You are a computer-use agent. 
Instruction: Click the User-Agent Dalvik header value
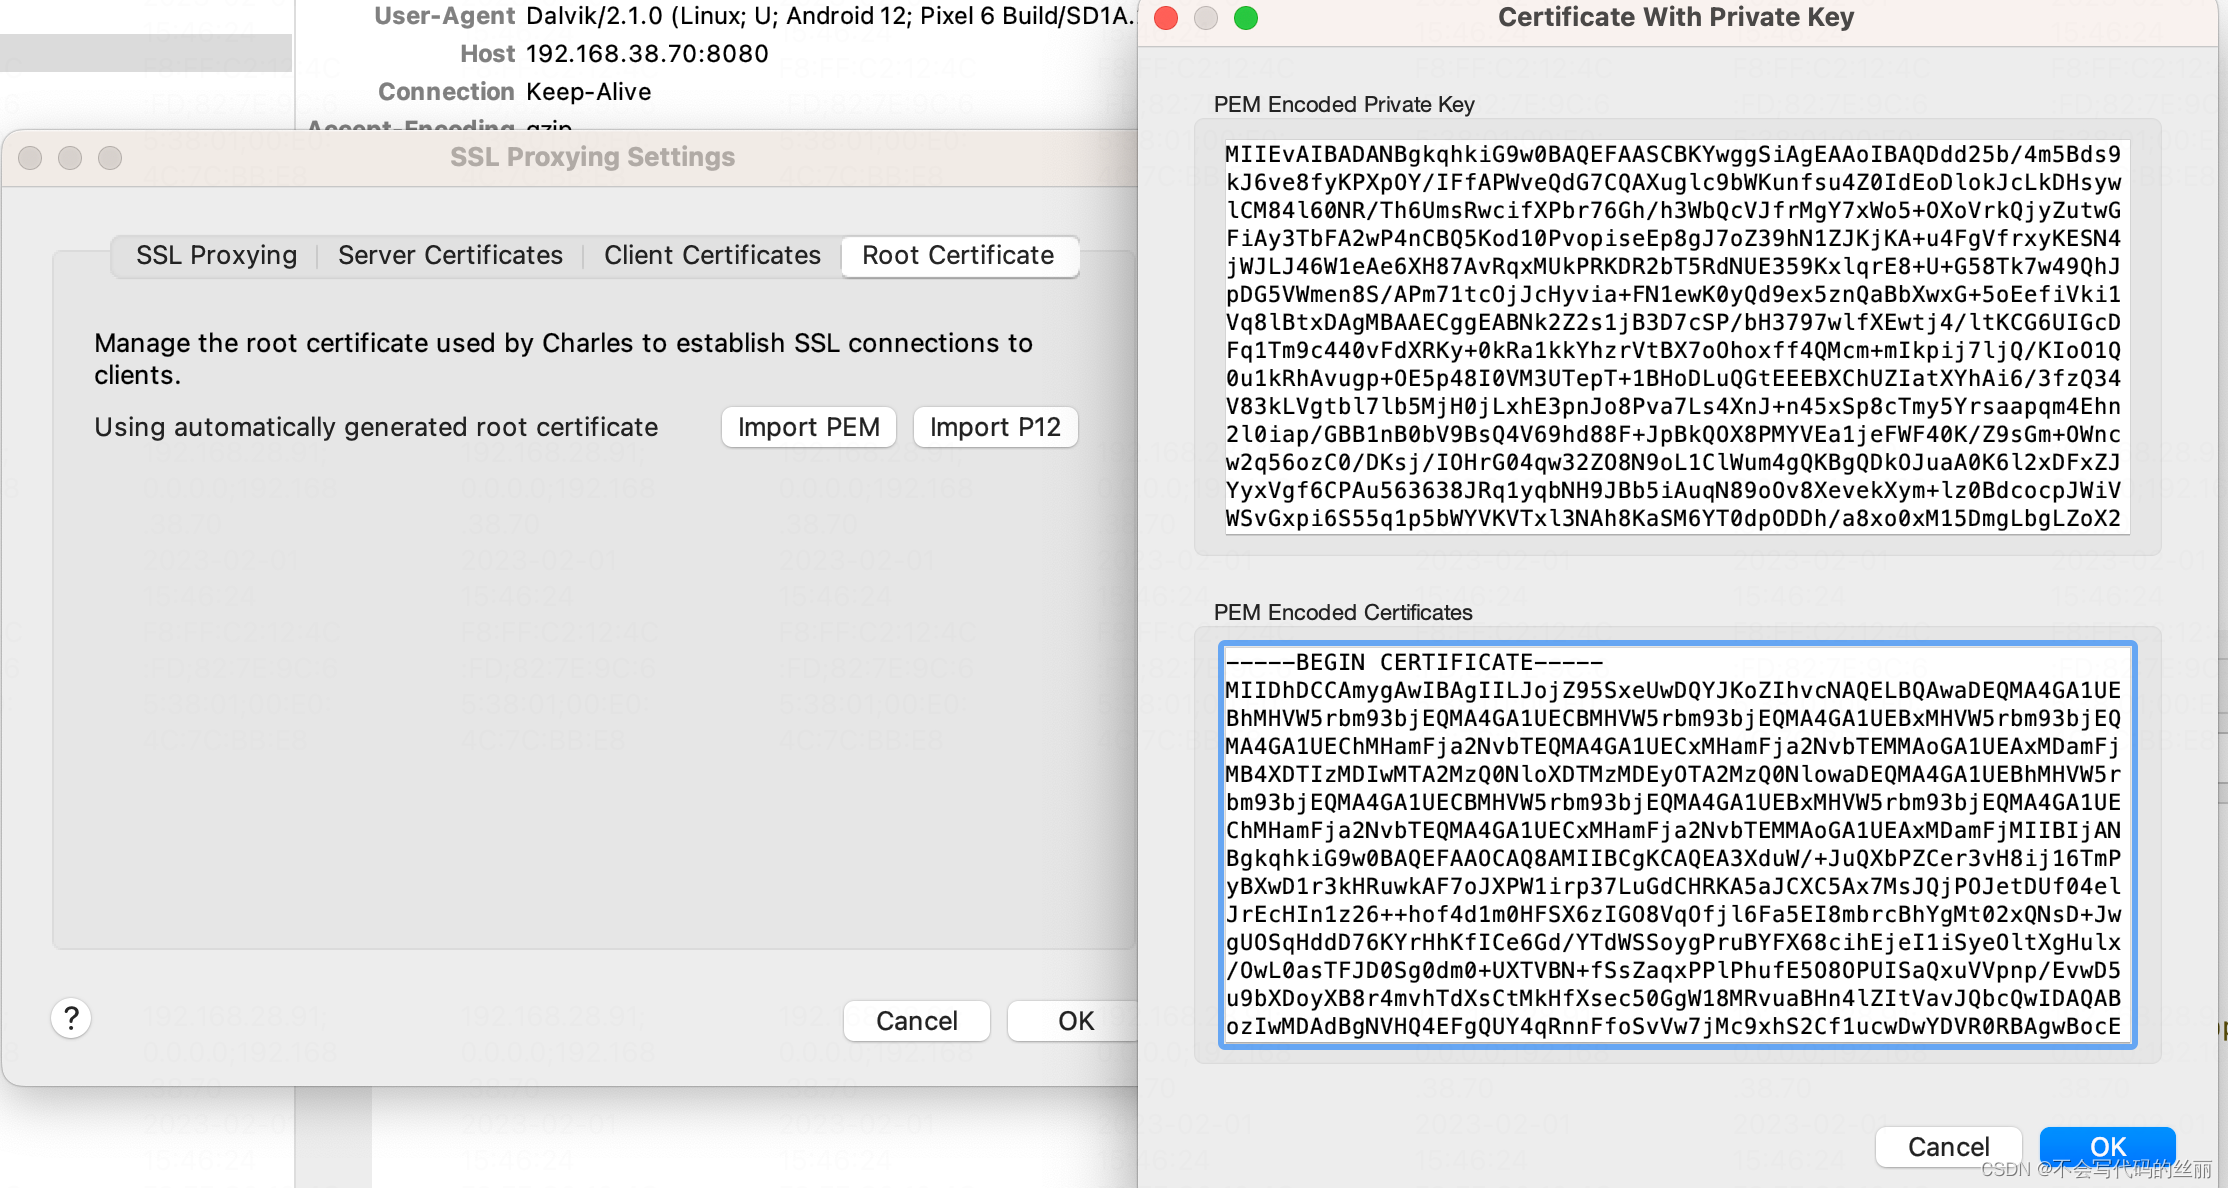(830, 16)
